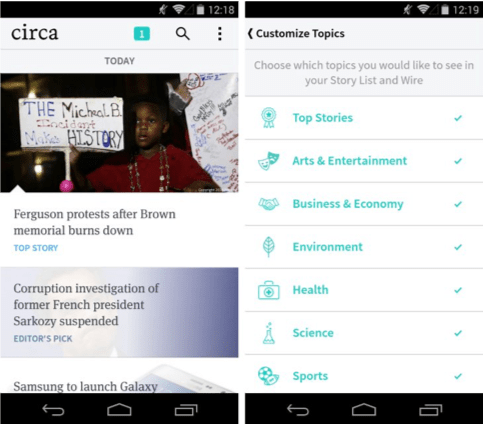Image resolution: width=483 pixels, height=424 pixels.
Task: Click the Top Stories ribbon icon
Action: click(268, 118)
